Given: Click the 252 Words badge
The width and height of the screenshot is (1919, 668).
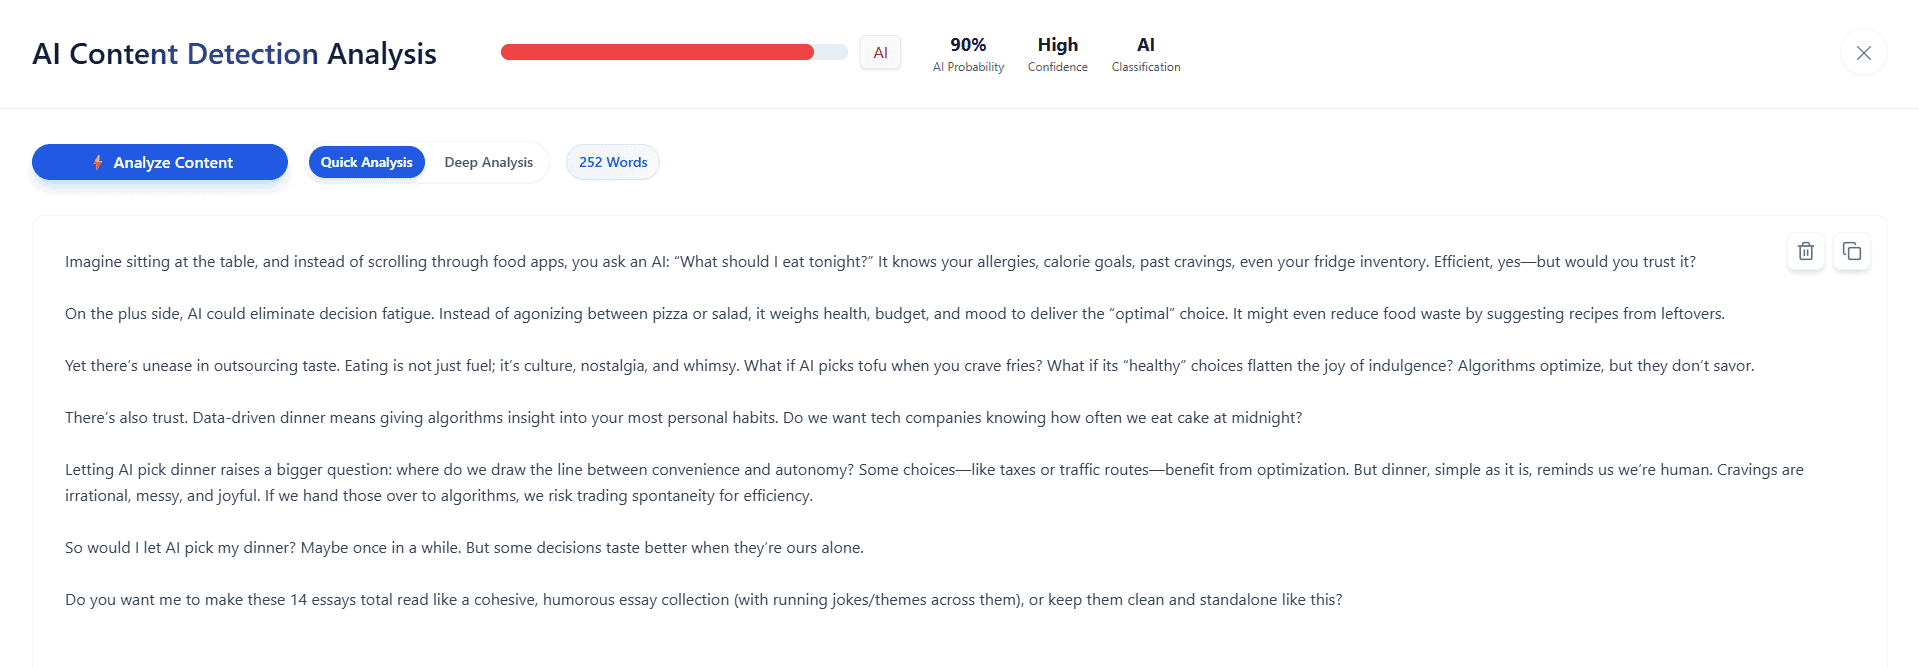Looking at the screenshot, I should pos(613,162).
